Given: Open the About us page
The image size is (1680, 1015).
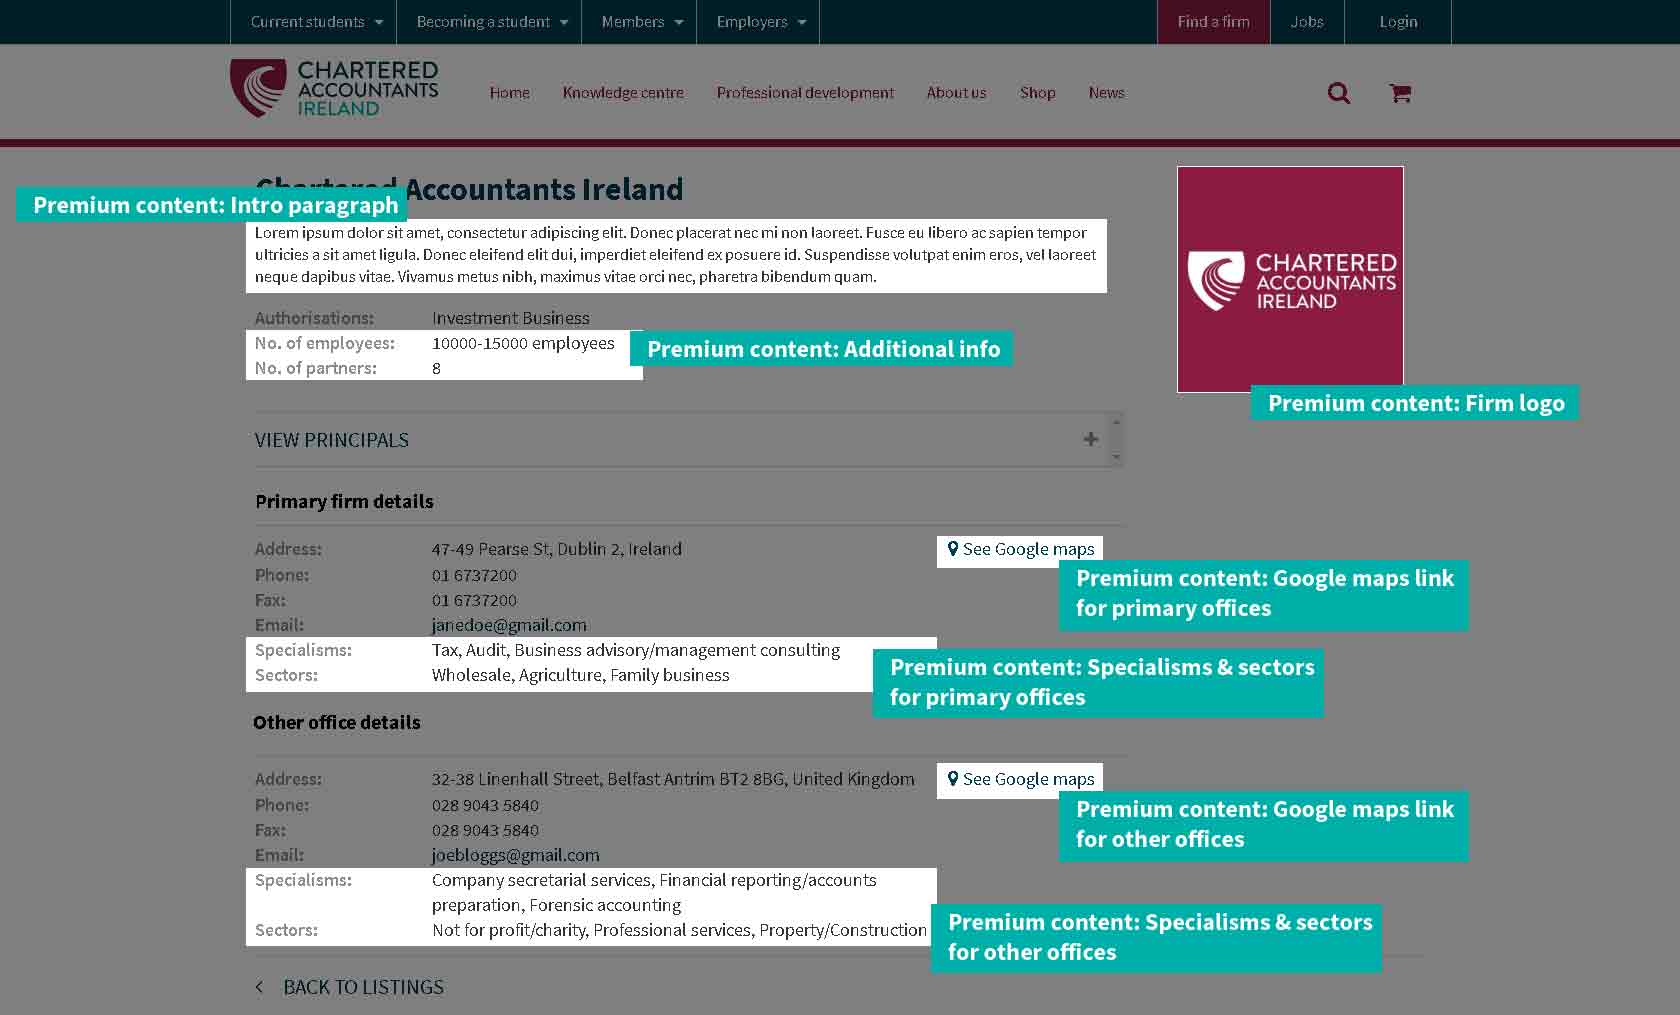Looking at the screenshot, I should (956, 93).
